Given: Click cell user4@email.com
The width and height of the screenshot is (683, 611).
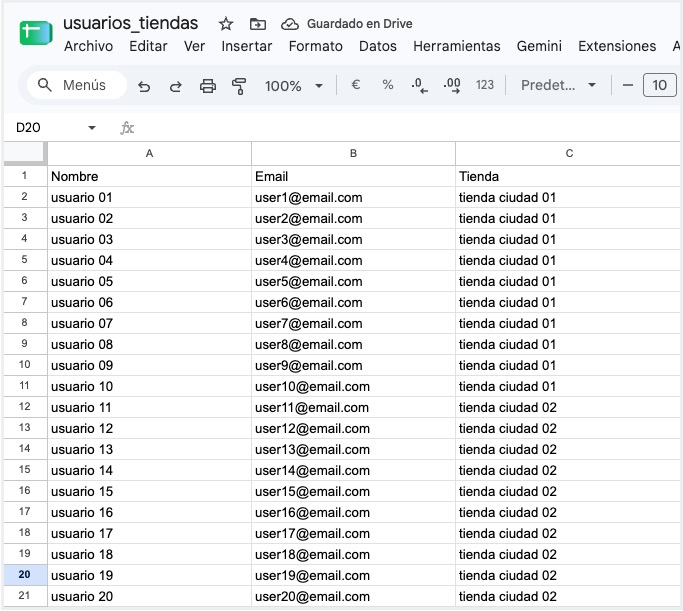Looking at the screenshot, I should (353, 260).
